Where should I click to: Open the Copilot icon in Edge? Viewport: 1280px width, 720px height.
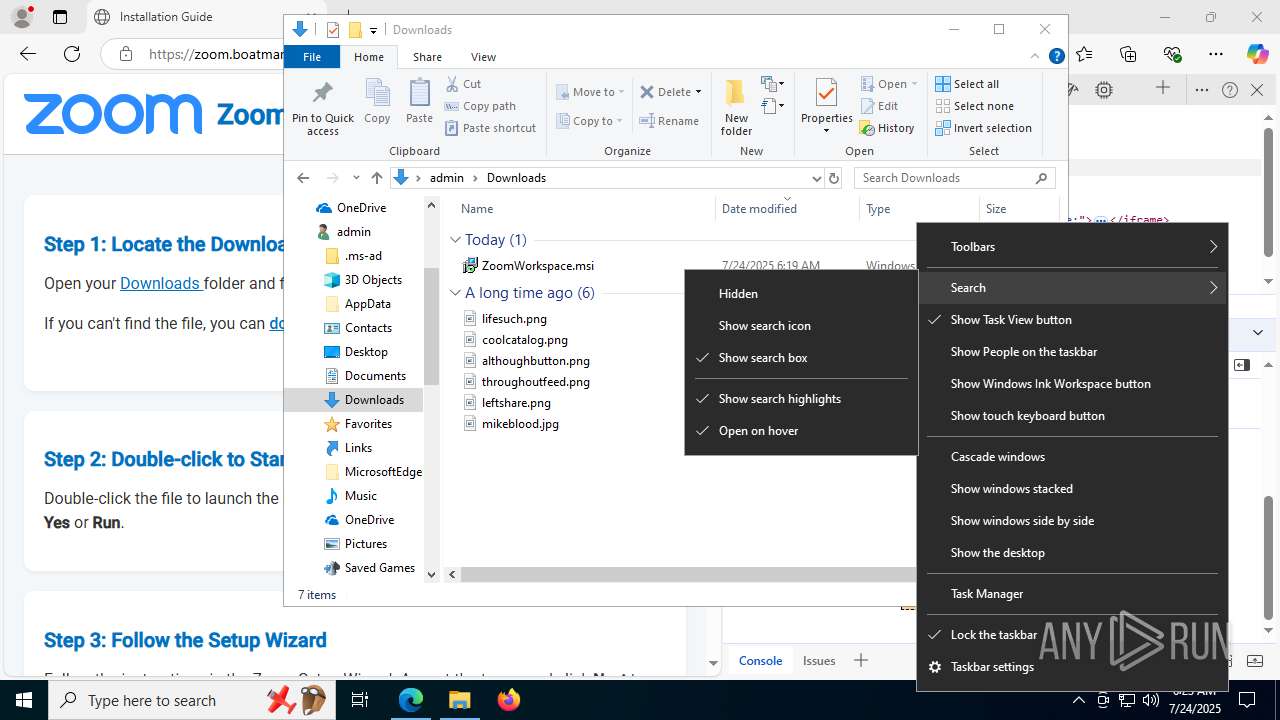coord(1257,54)
